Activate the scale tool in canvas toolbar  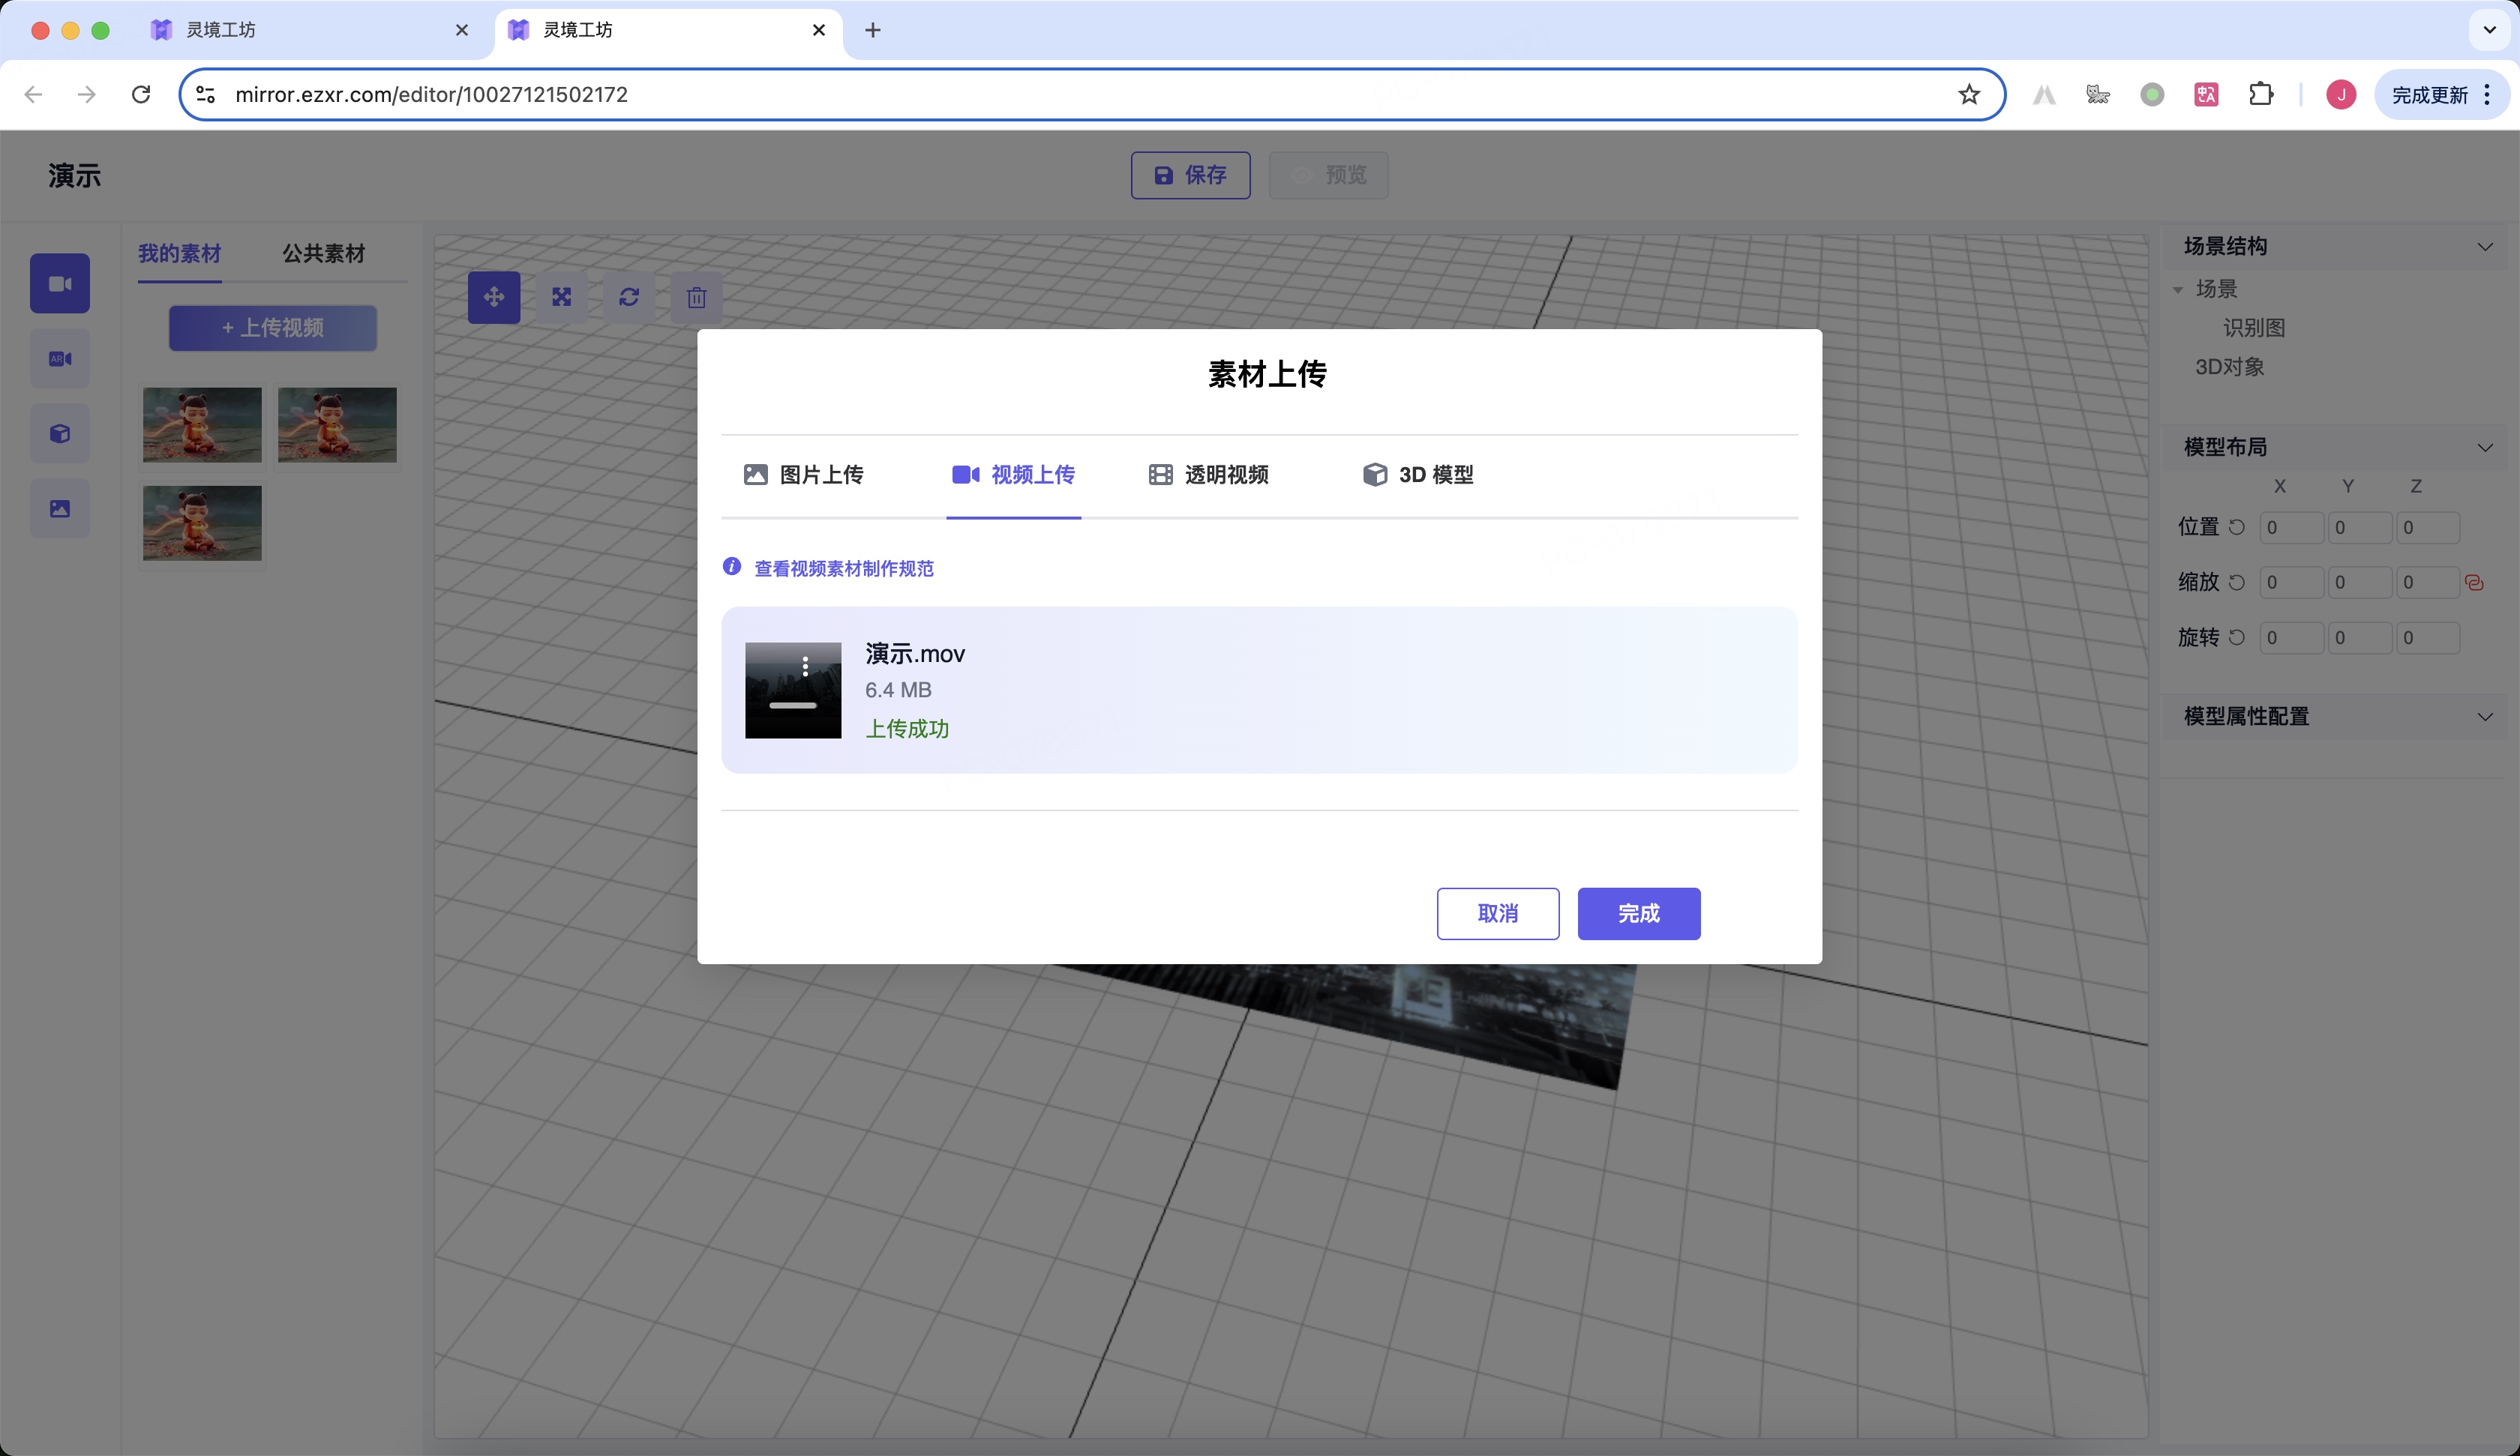click(x=562, y=297)
